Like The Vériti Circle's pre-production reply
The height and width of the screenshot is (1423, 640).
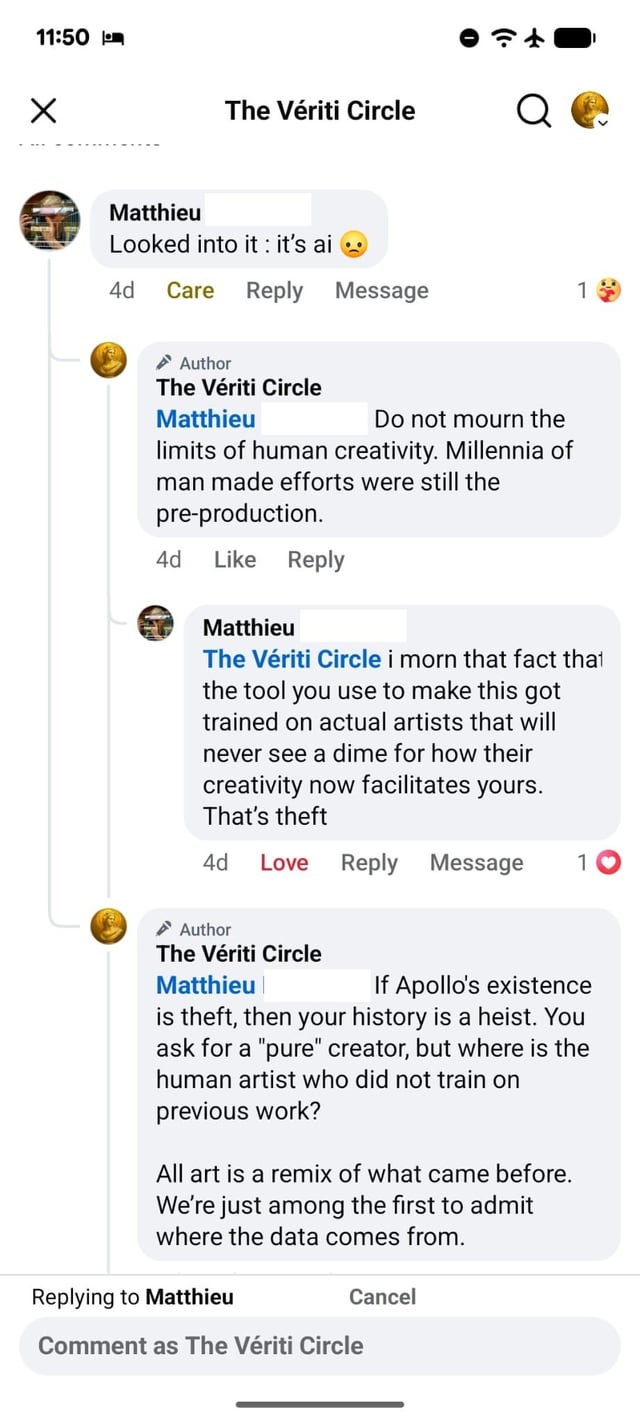235,560
